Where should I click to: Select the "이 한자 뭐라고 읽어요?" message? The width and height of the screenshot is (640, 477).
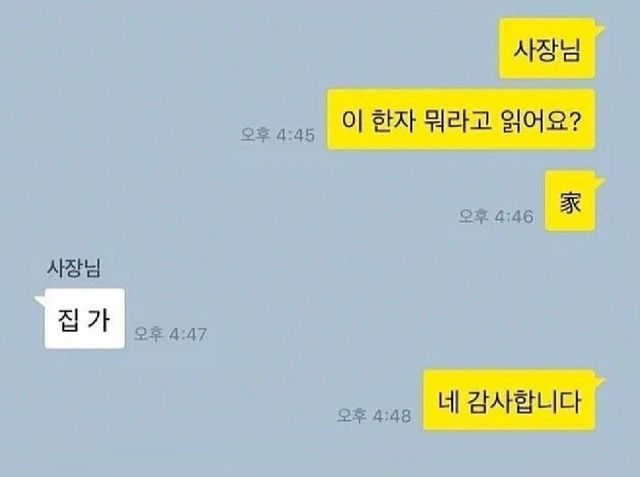(461, 119)
